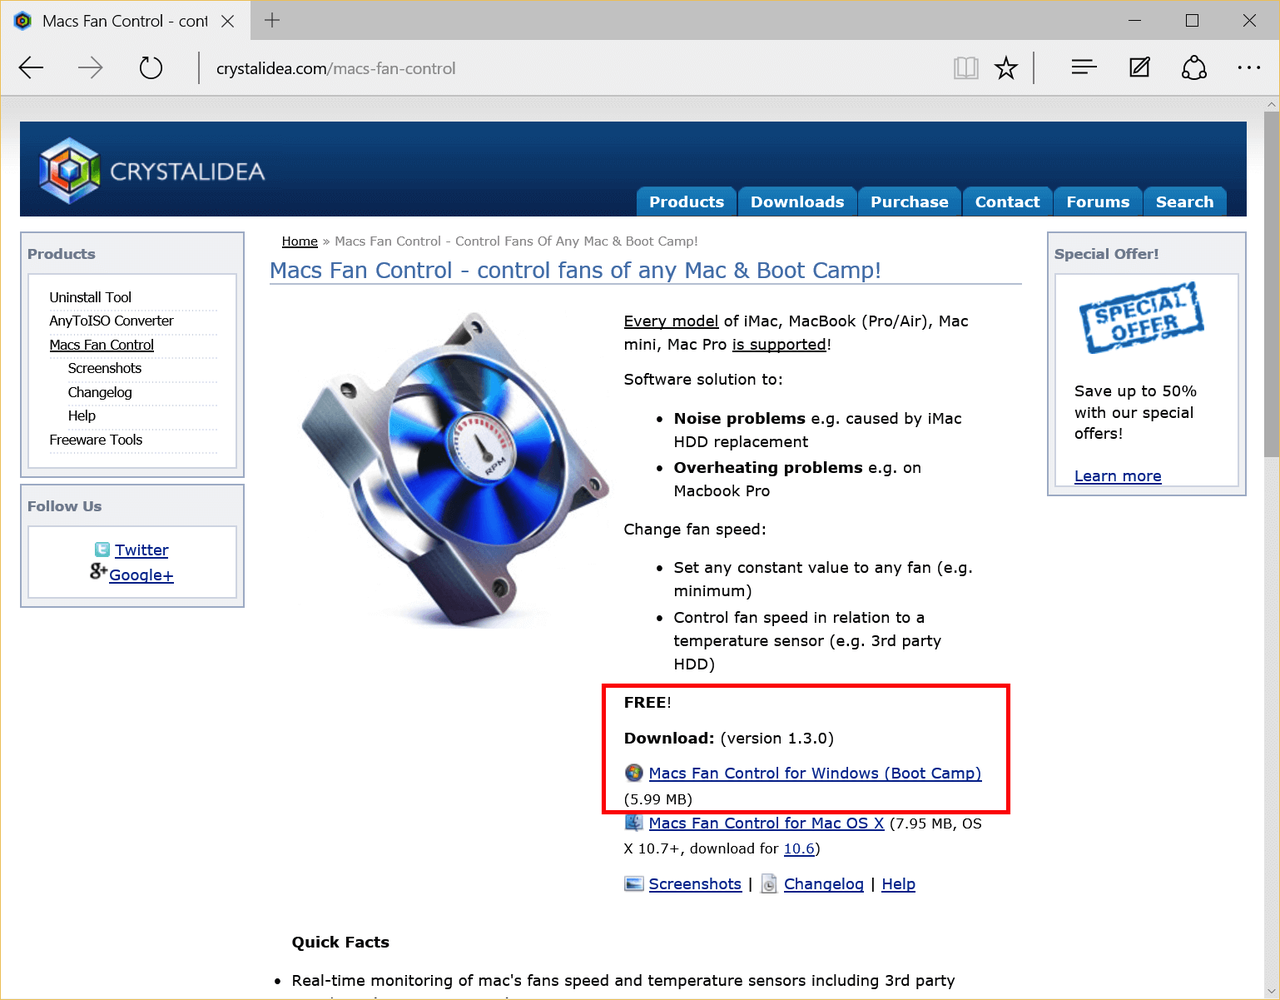
Task: Click the scrollbar down arrow
Action: (1271, 992)
